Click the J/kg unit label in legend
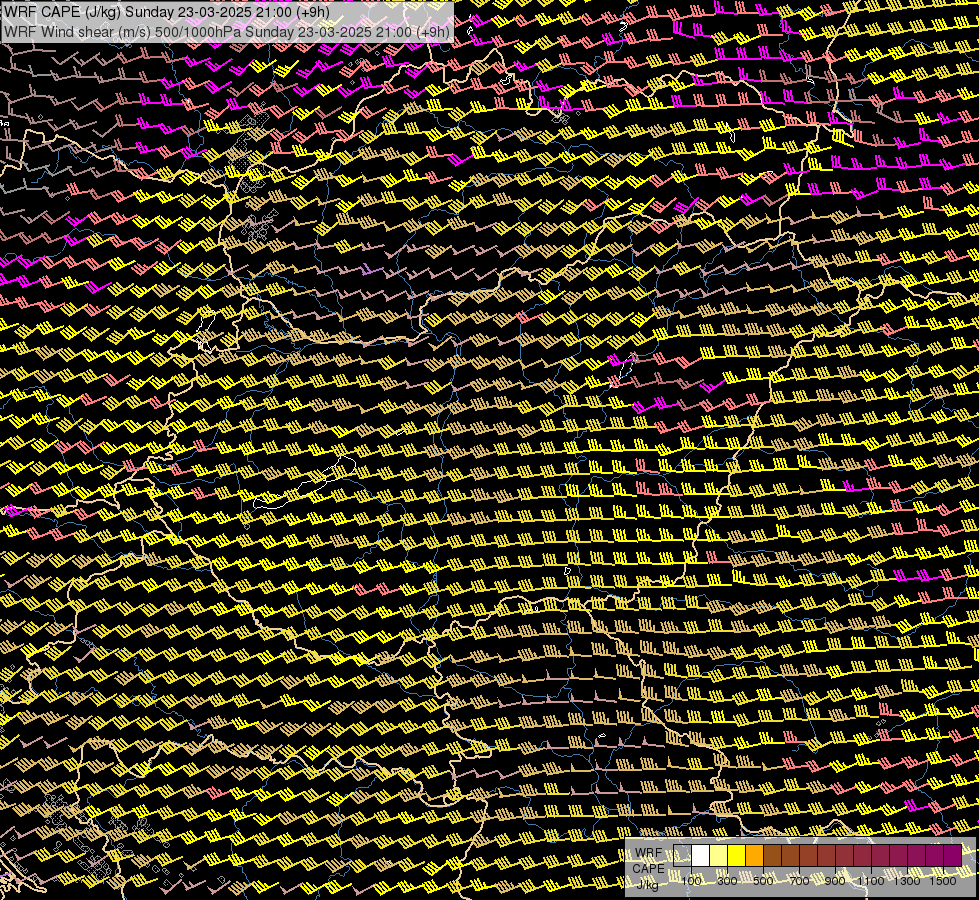The width and height of the screenshot is (979, 900). tap(647, 885)
